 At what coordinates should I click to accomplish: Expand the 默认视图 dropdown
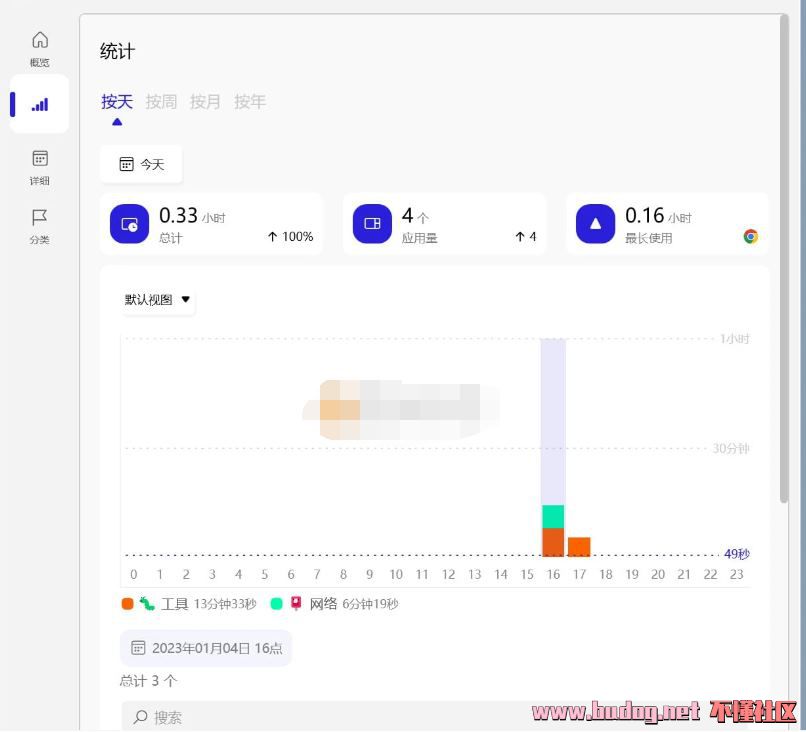[157, 300]
